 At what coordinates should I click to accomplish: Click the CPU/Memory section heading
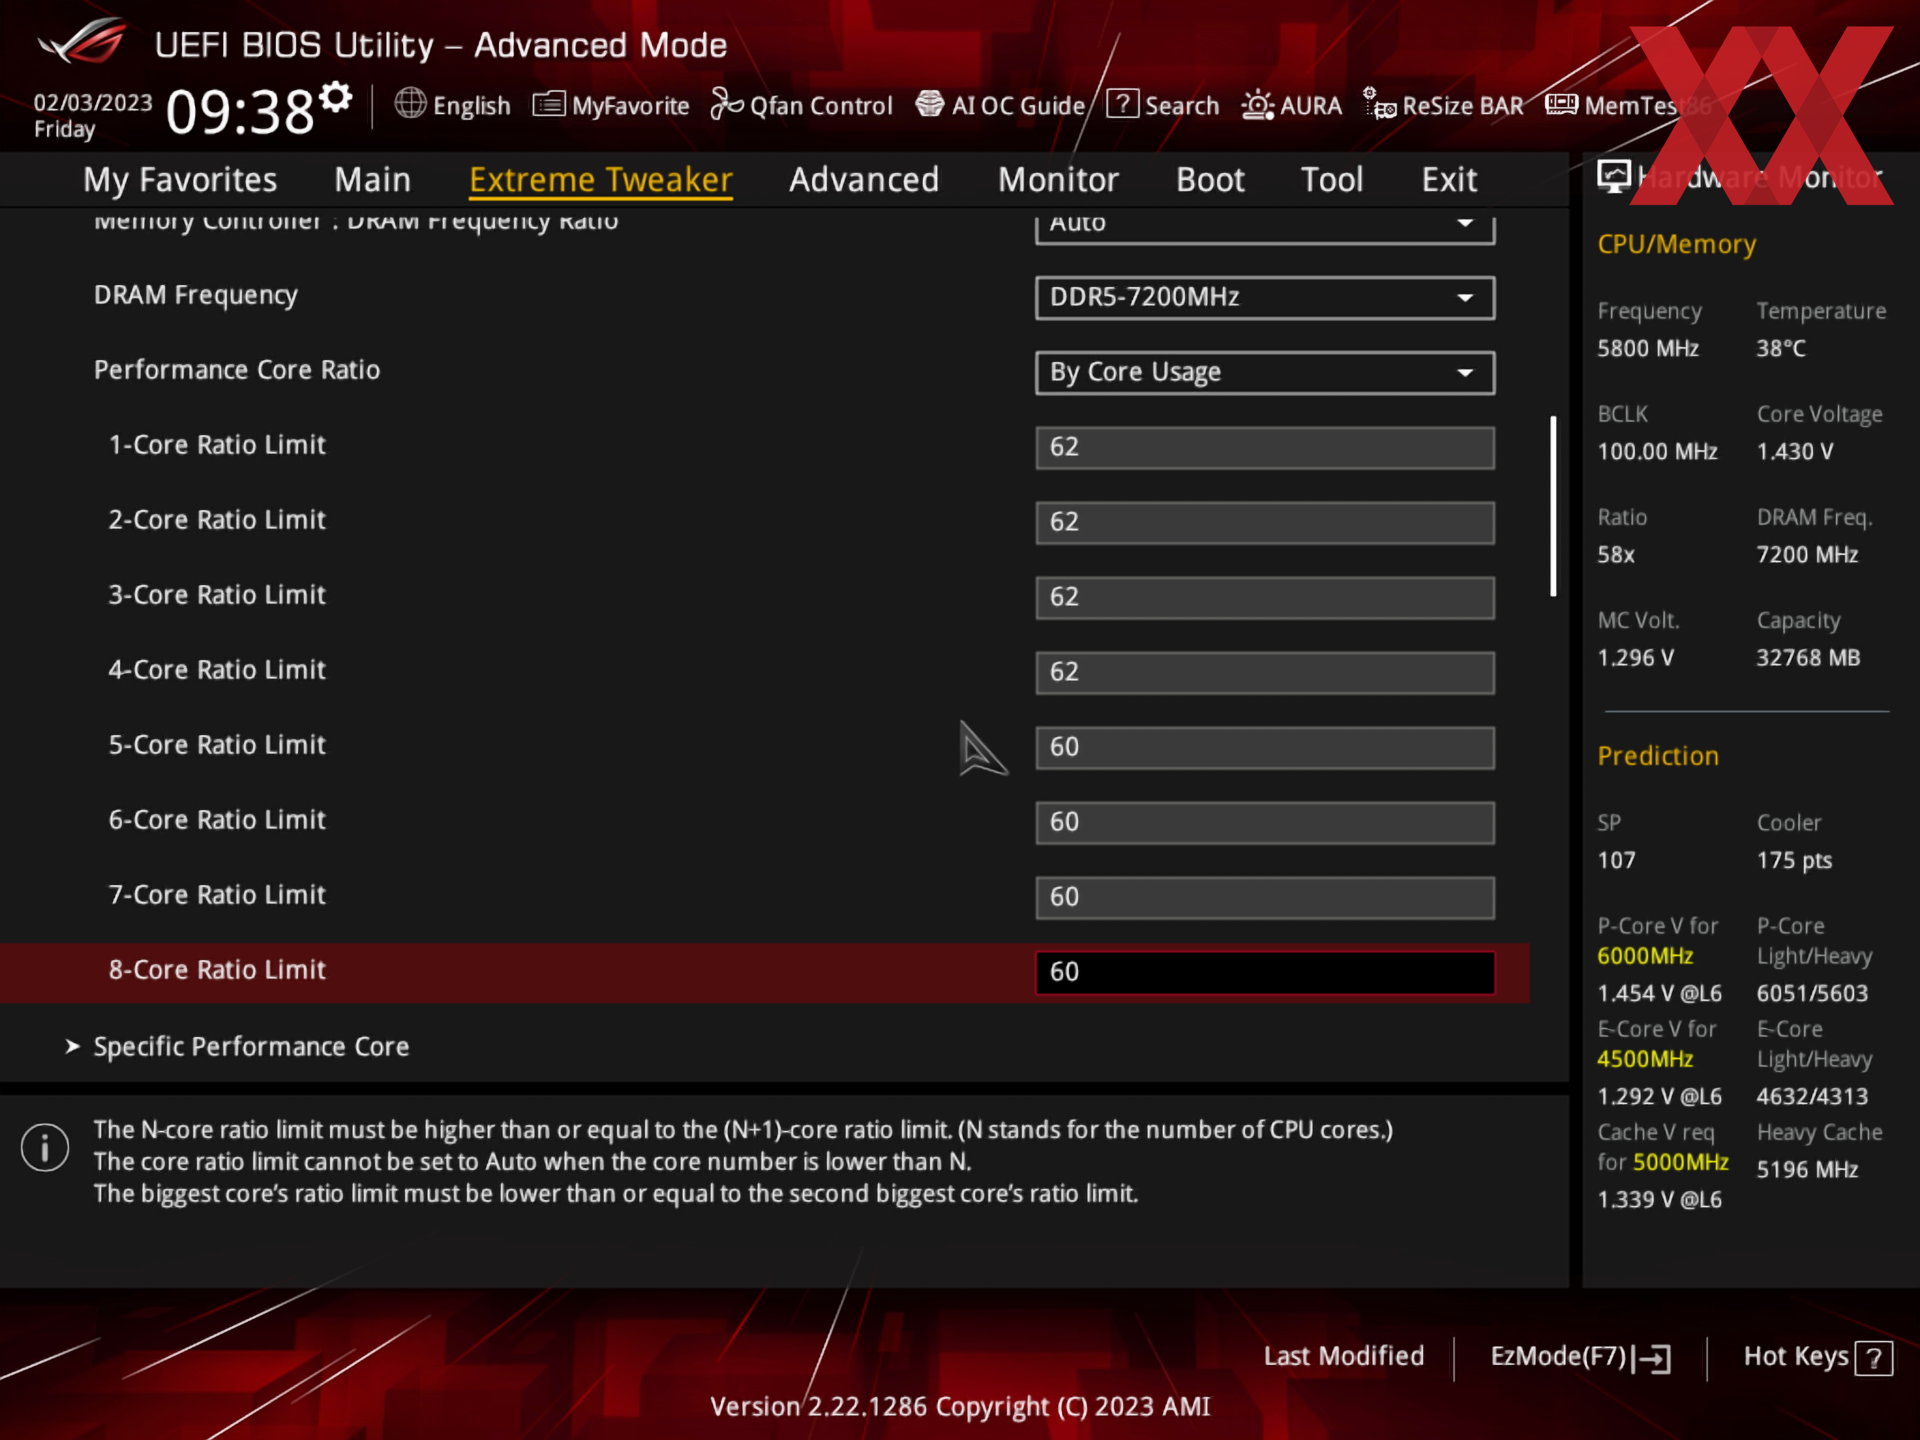point(1677,245)
